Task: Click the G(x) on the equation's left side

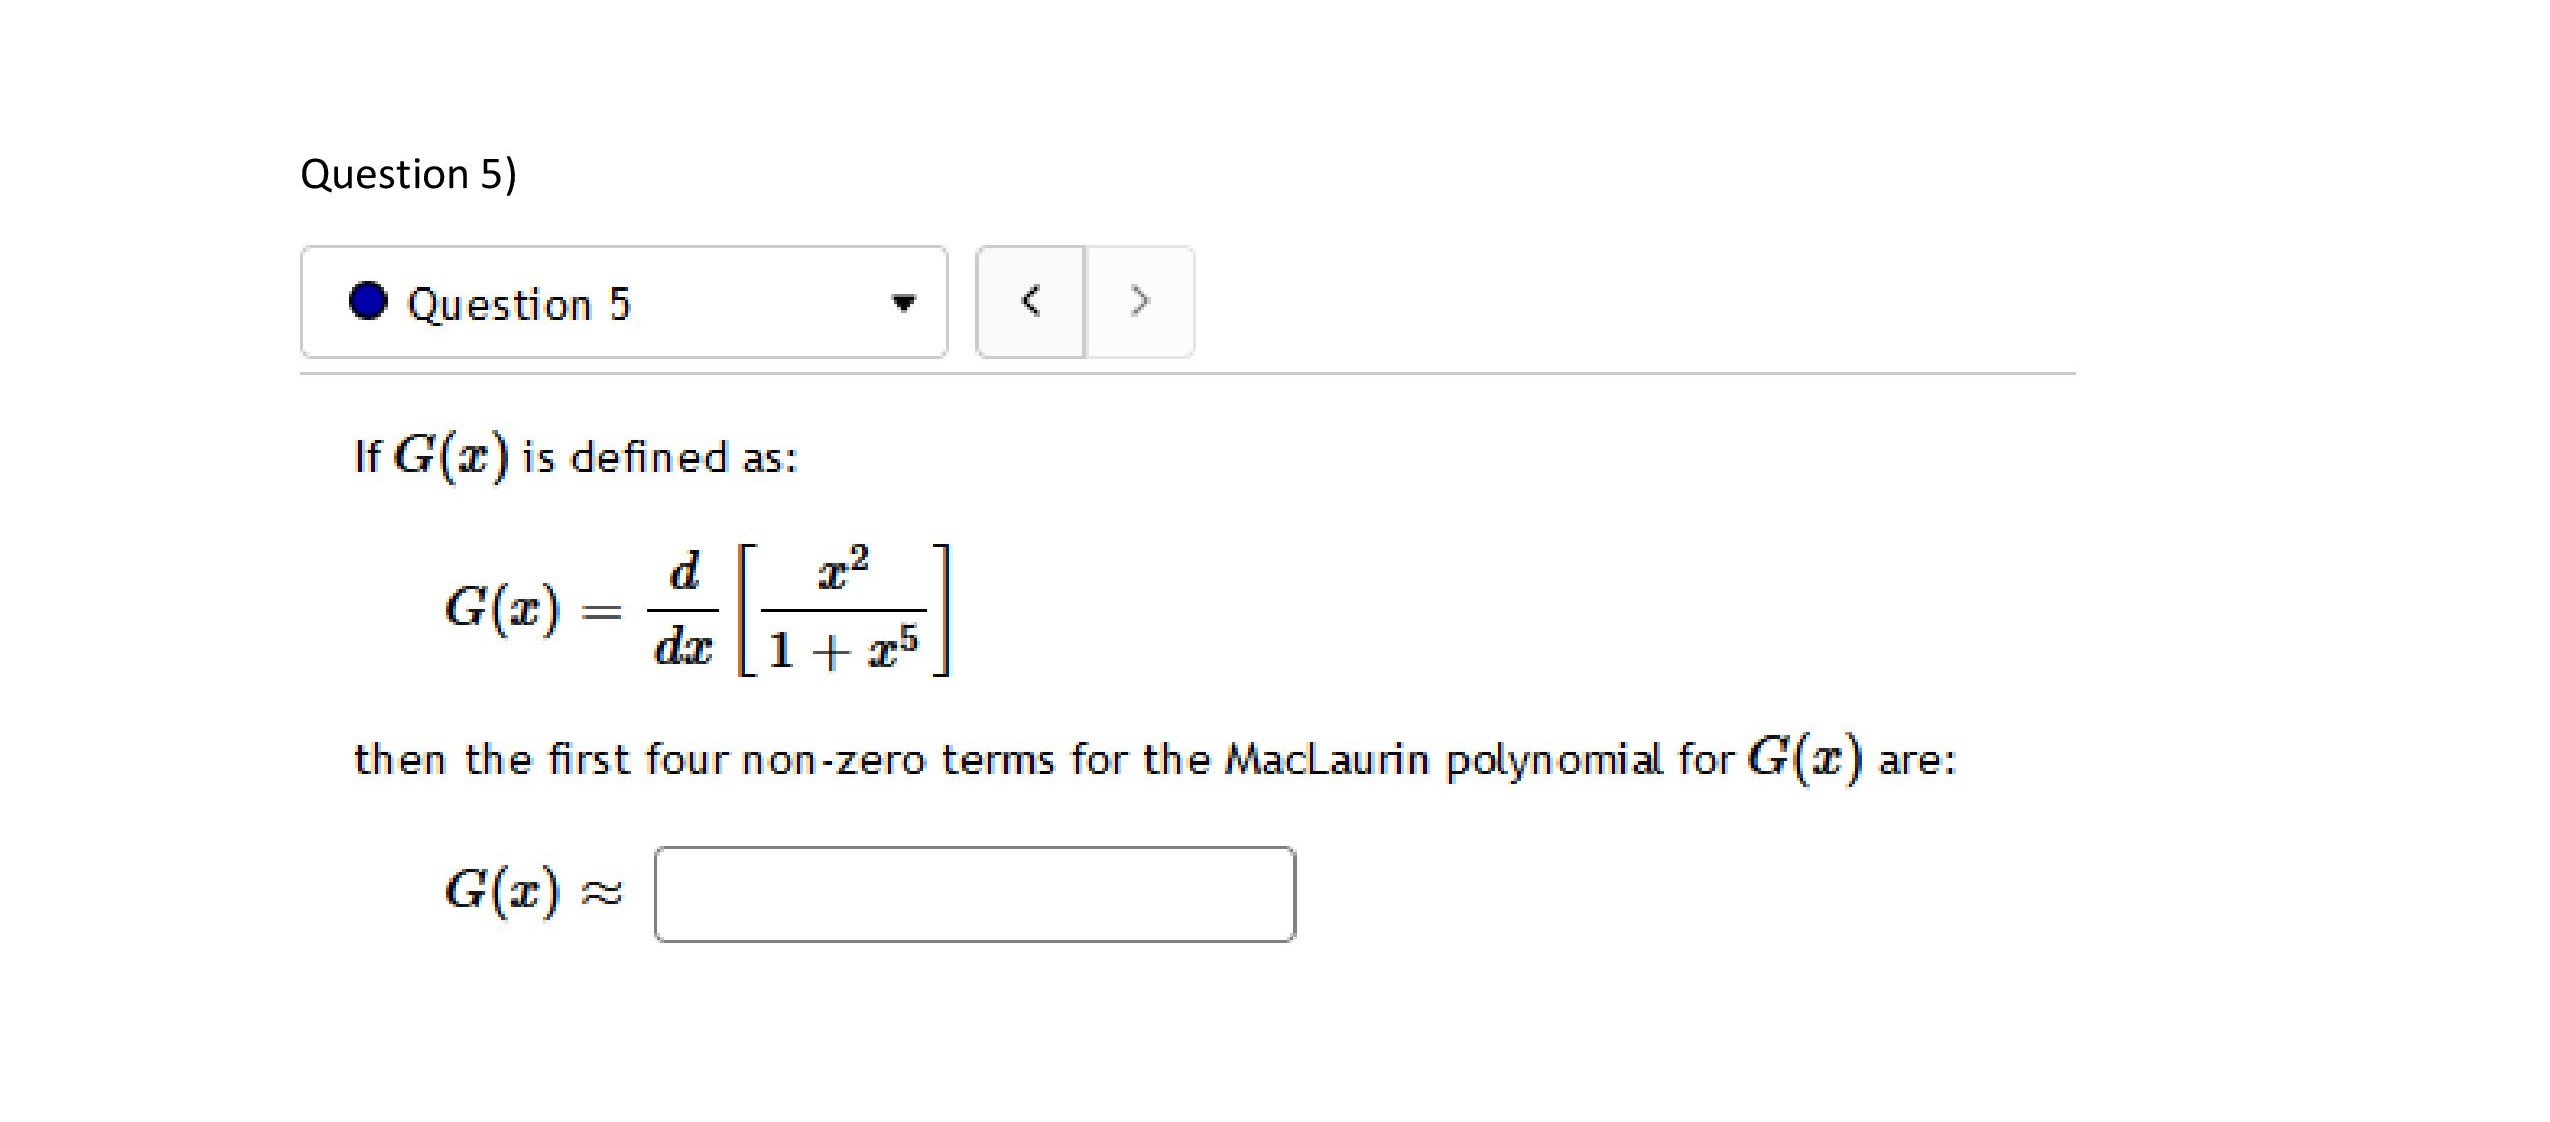Action: pyautogui.click(x=501, y=608)
